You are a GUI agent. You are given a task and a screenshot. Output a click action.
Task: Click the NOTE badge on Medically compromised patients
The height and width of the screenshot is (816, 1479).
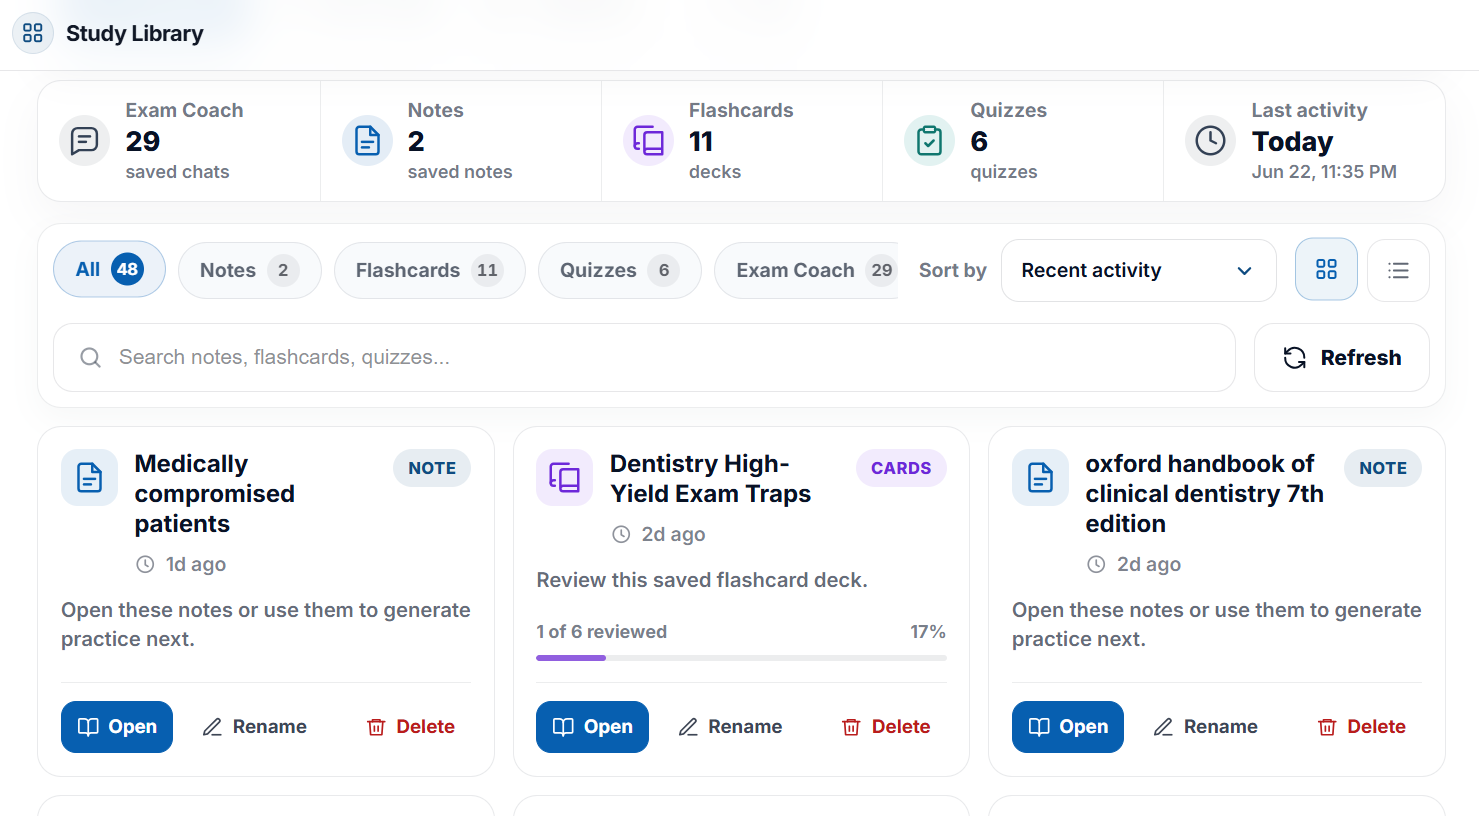tap(432, 468)
